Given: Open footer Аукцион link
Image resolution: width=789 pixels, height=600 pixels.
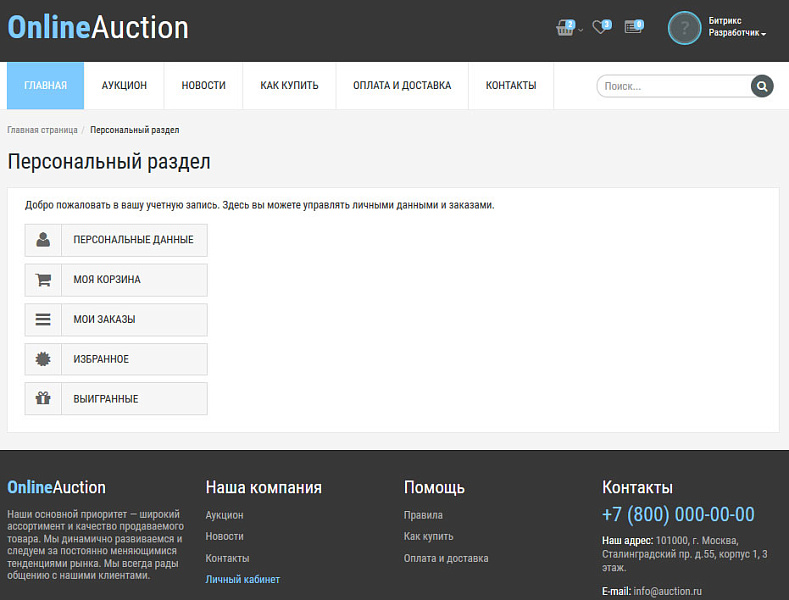Looking at the screenshot, I should pos(224,515).
